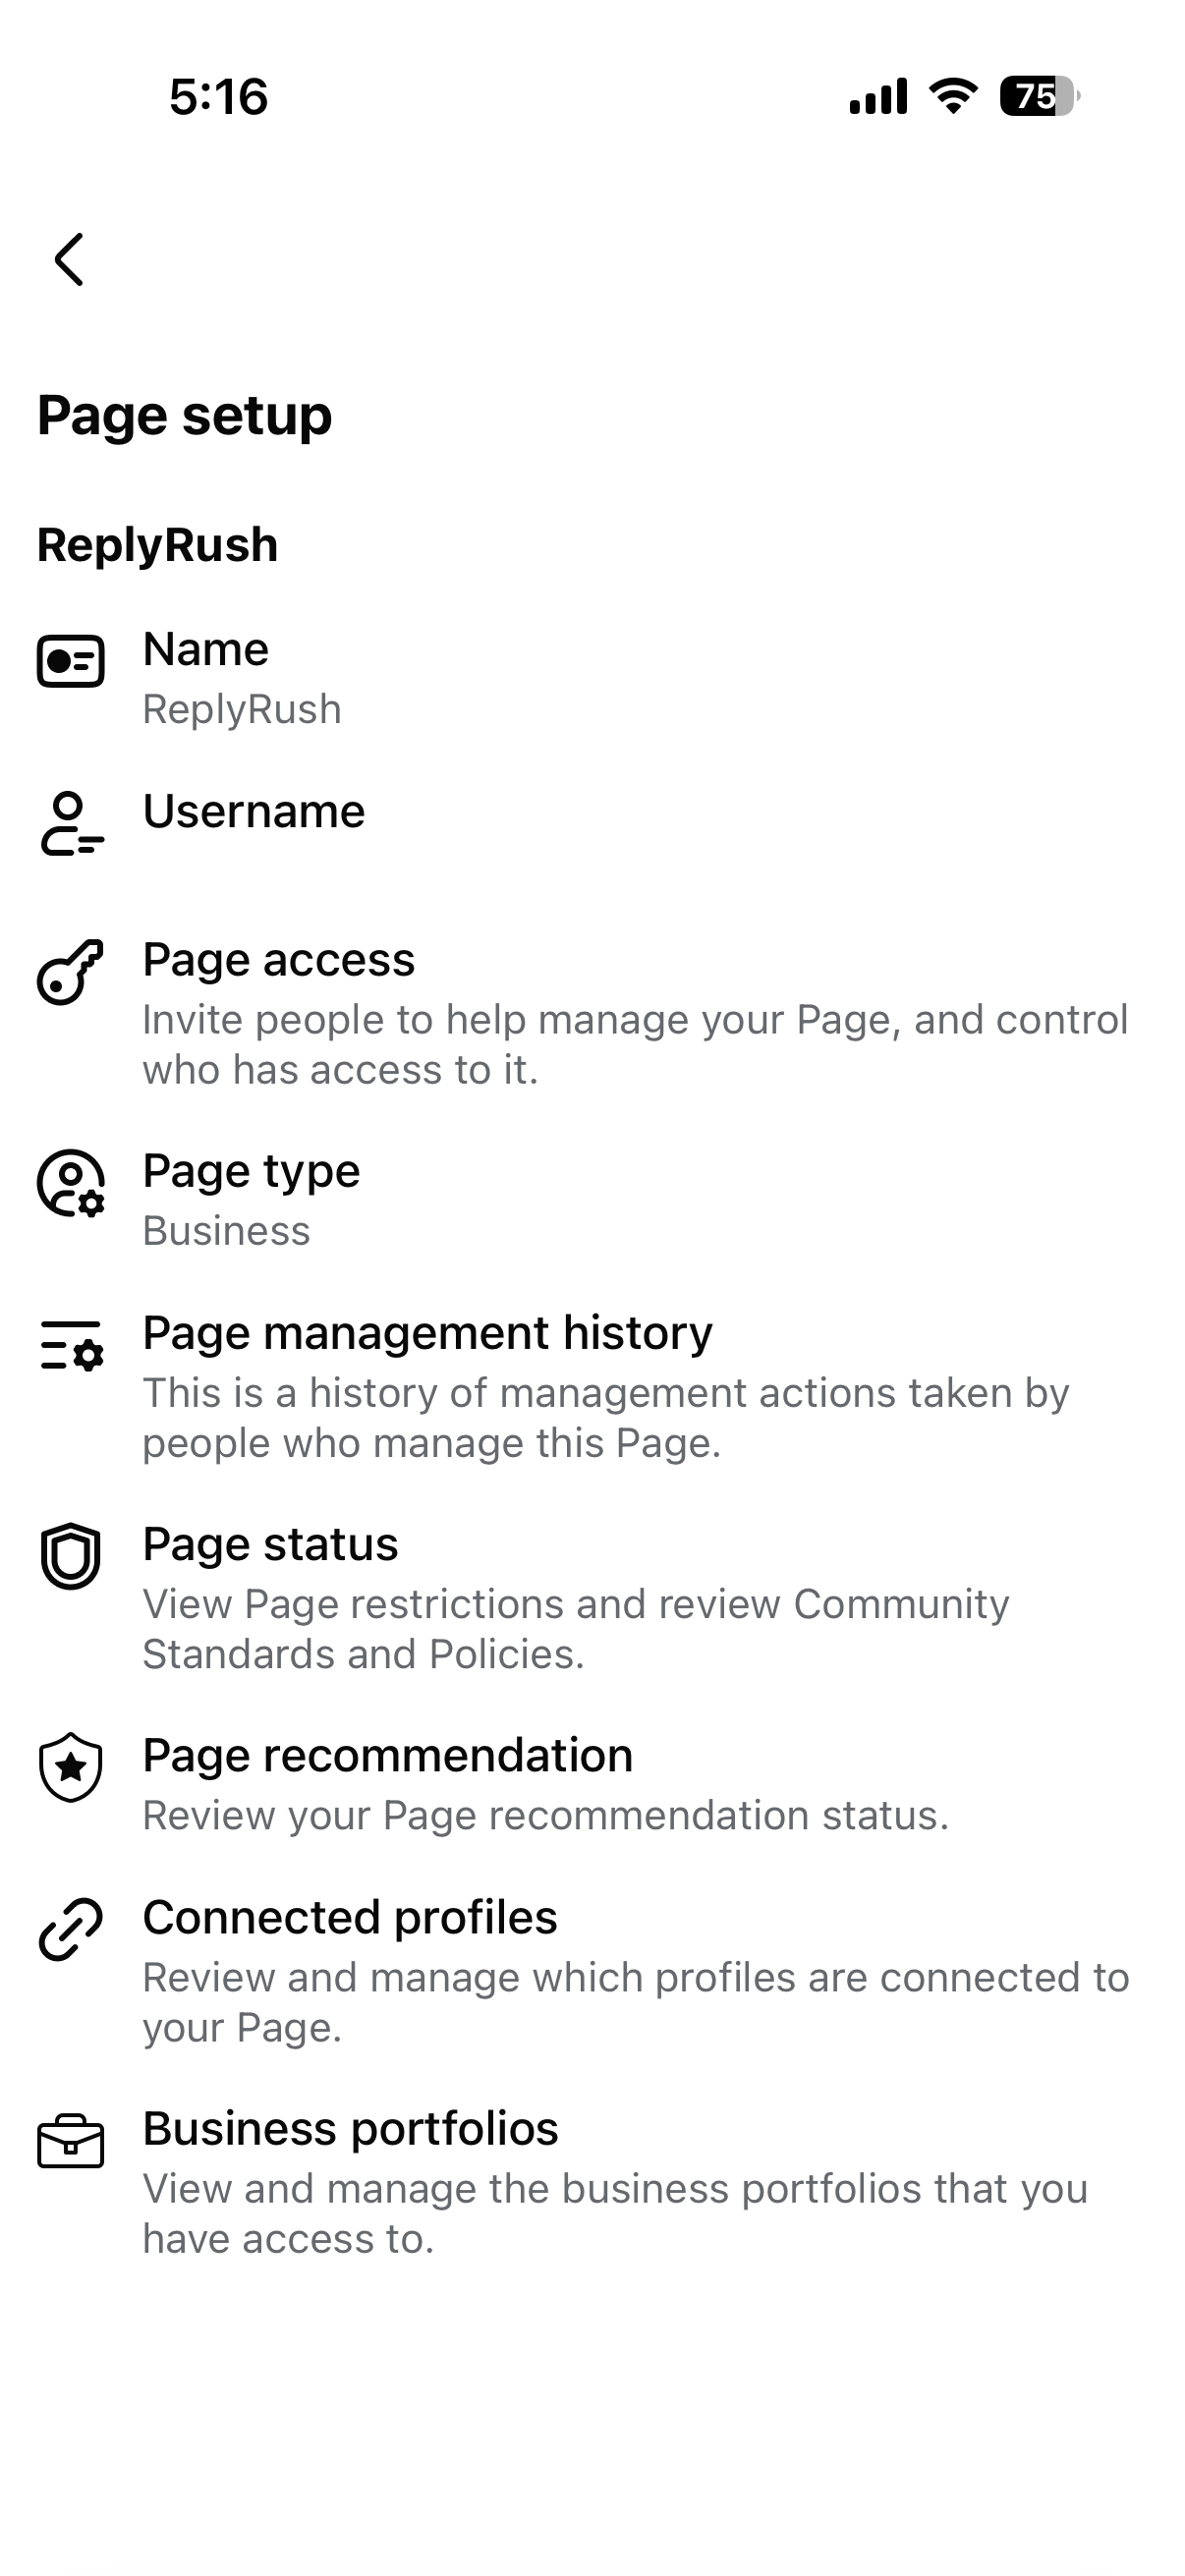1185x2576 pixels.
Task: Tap the Name ID card icon
Action: click(x=70, y=661)
